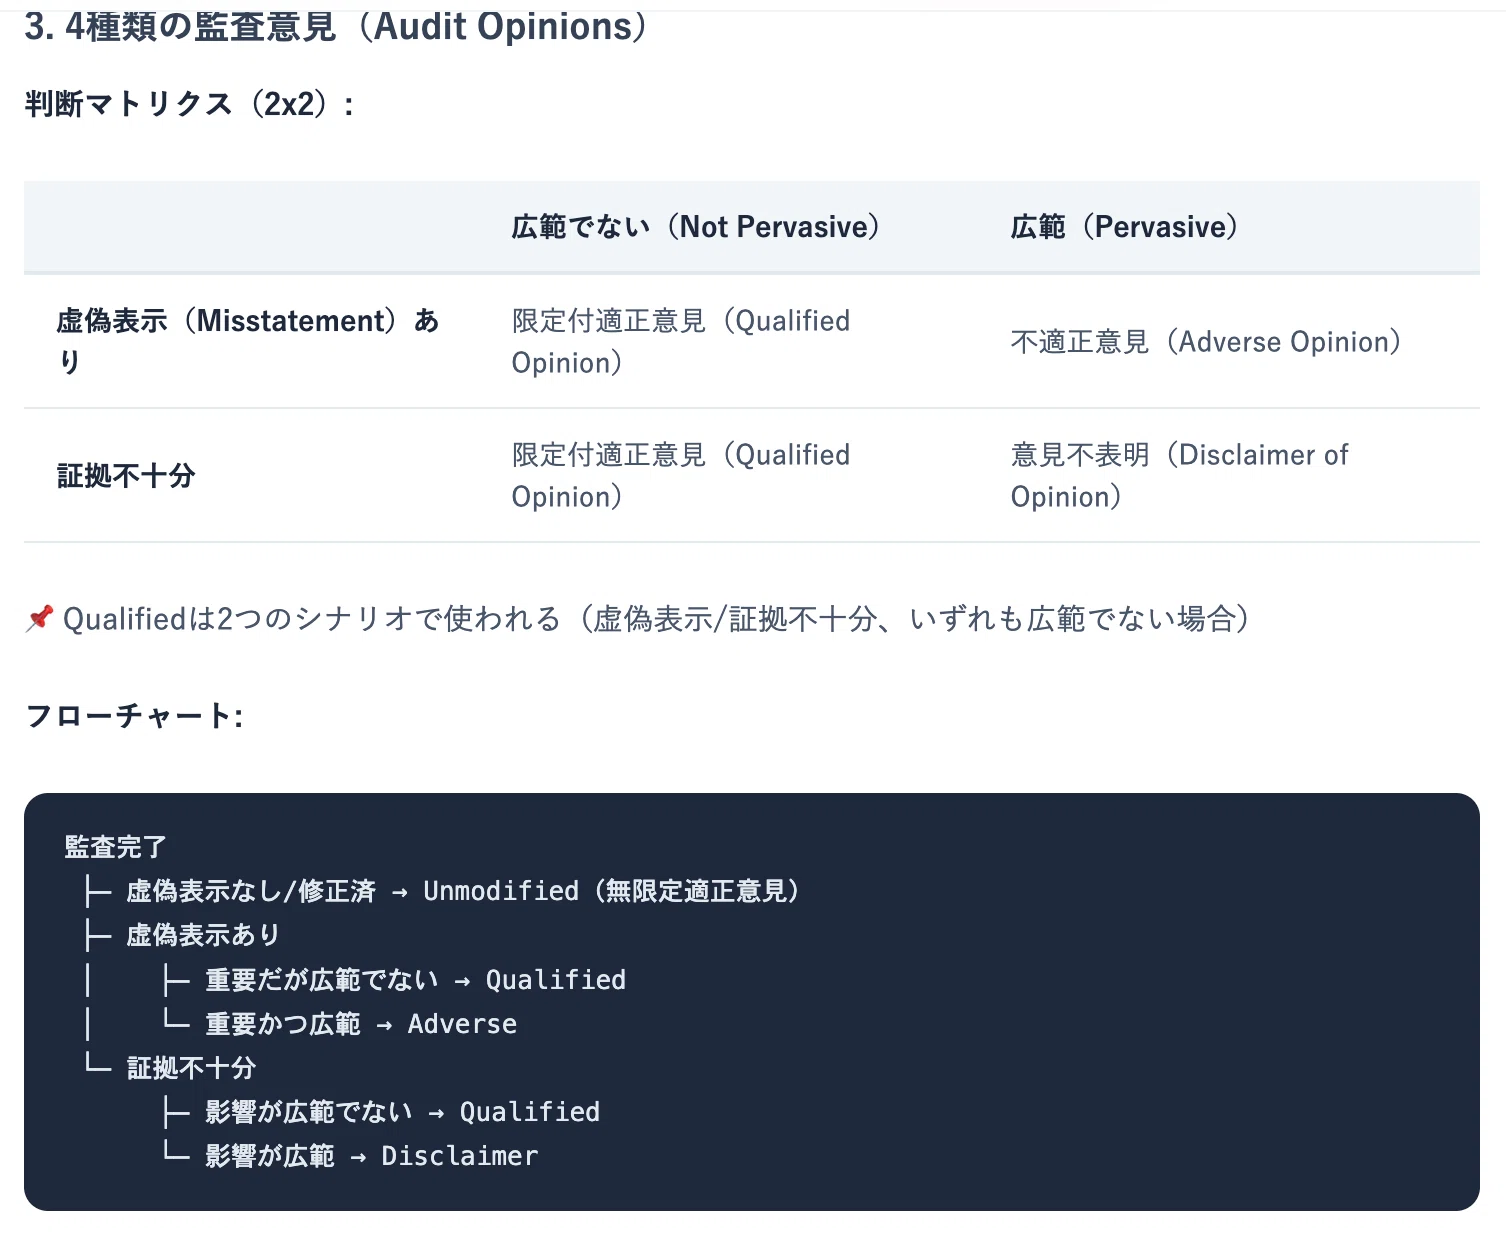Click the "重要だが広範でない → Qualified" line
This screenshot has height=1236, width=1506.
[415, 980]
